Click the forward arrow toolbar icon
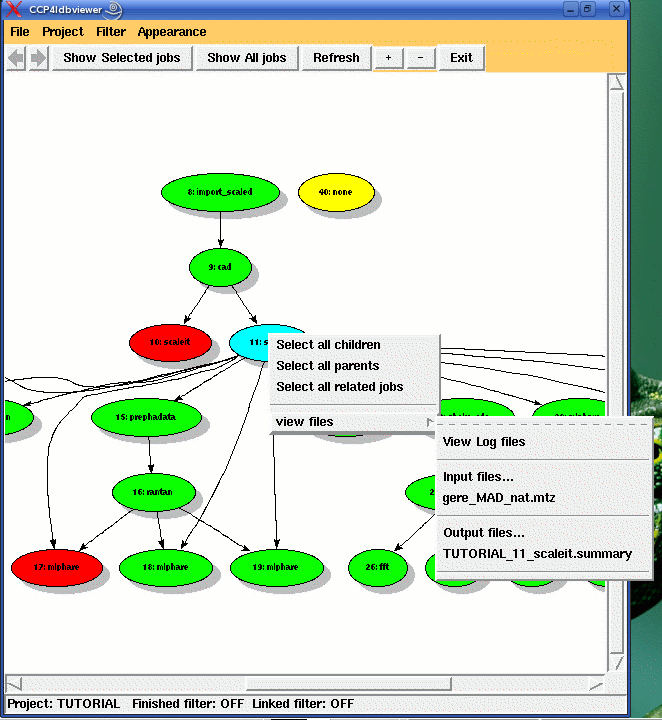The height and width of the screenshot is (720, 662). coord(39,58)
